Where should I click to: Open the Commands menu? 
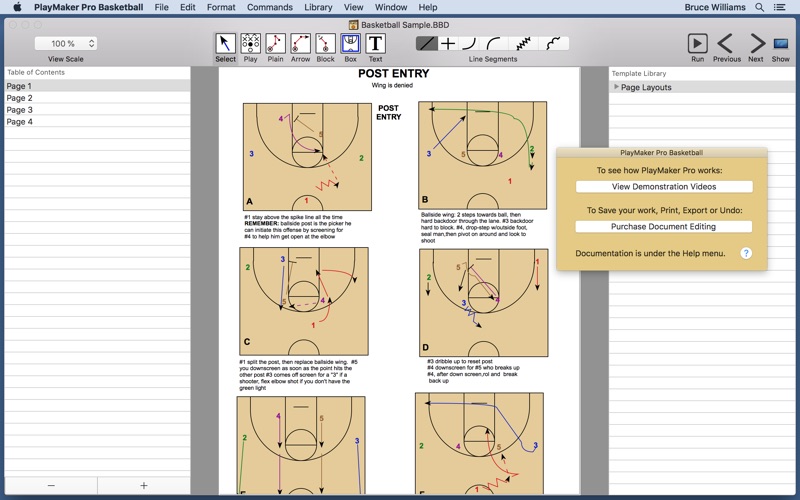tap(269, 7)
